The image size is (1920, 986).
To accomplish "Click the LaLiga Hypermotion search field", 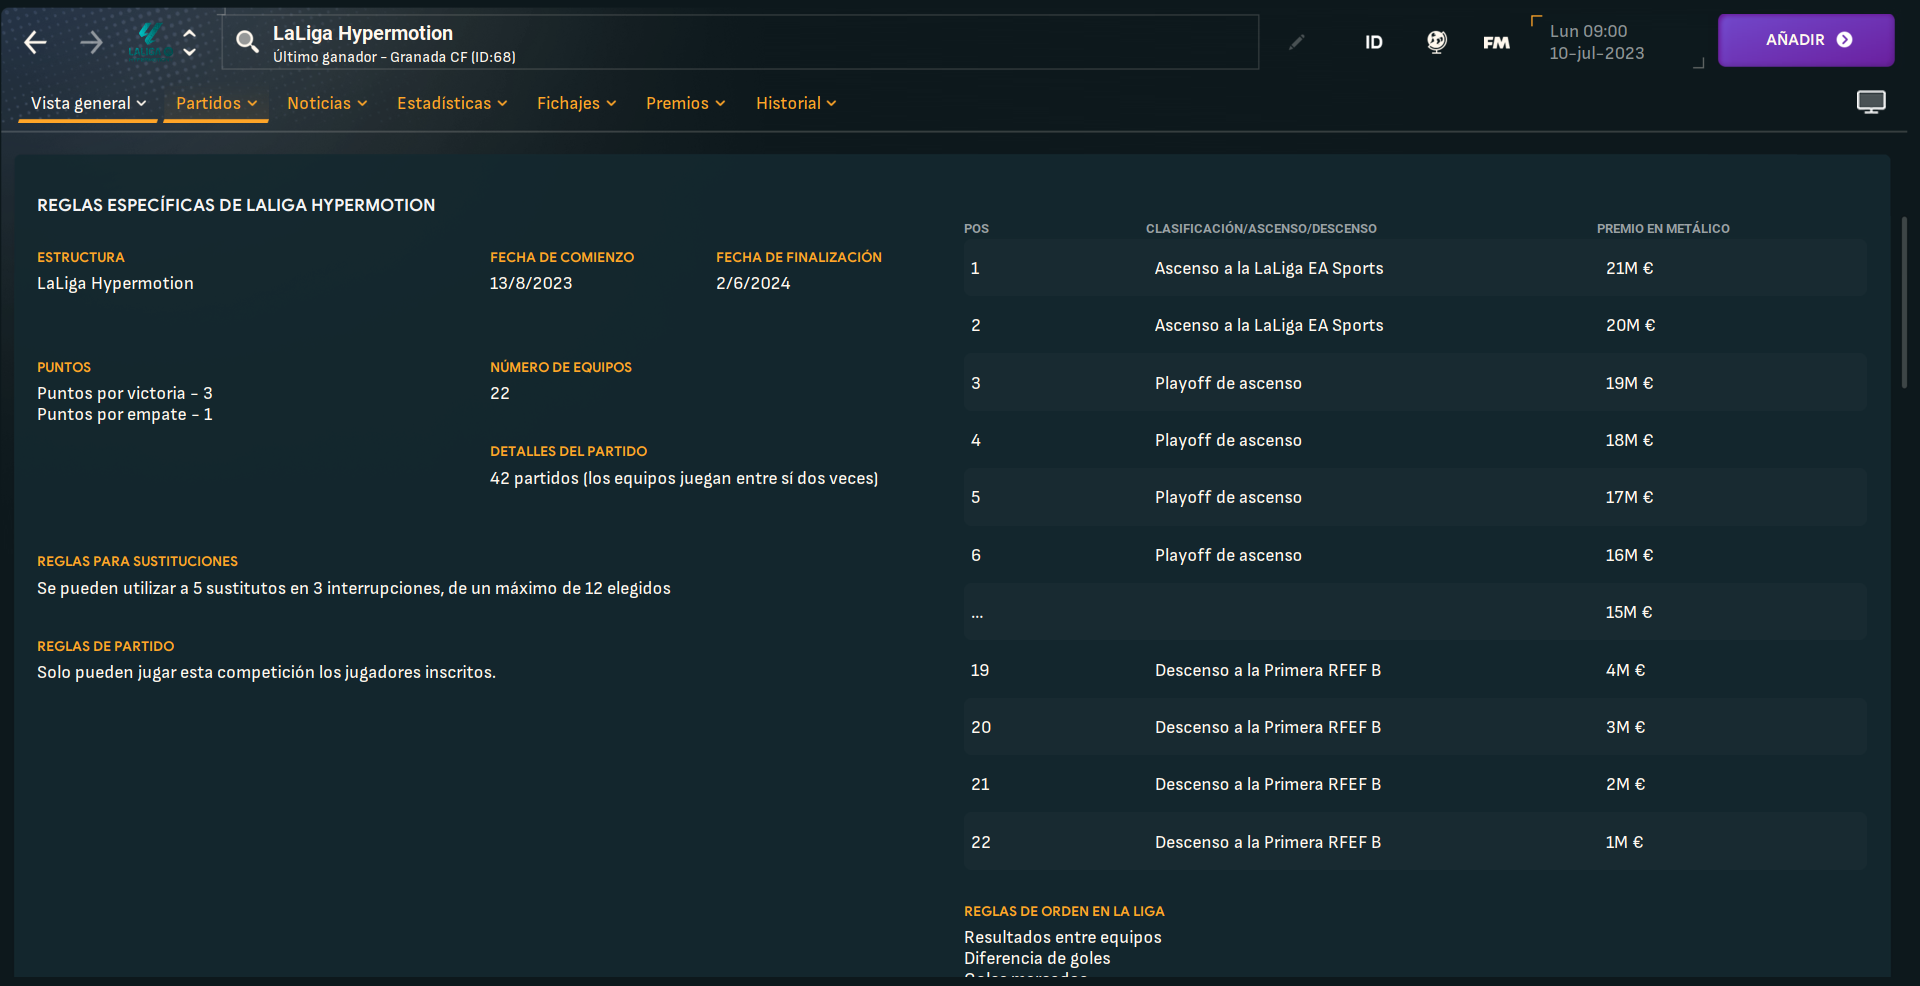I will 740,42.
